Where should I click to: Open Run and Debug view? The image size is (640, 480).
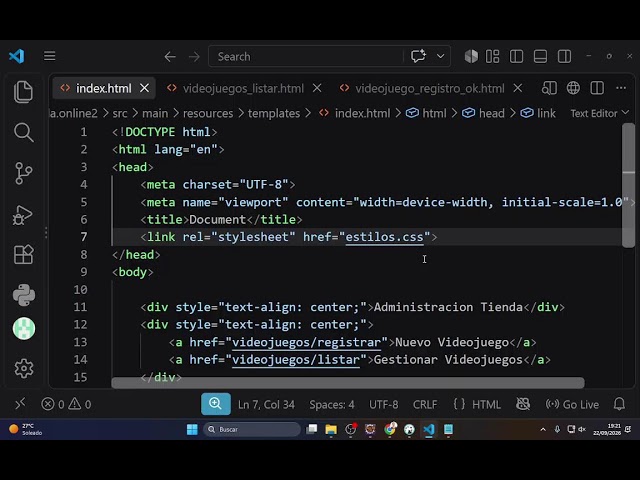(x=22, y=215)
